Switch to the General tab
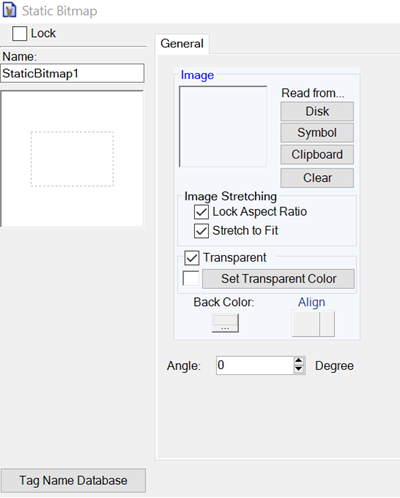 click(182, 44)
